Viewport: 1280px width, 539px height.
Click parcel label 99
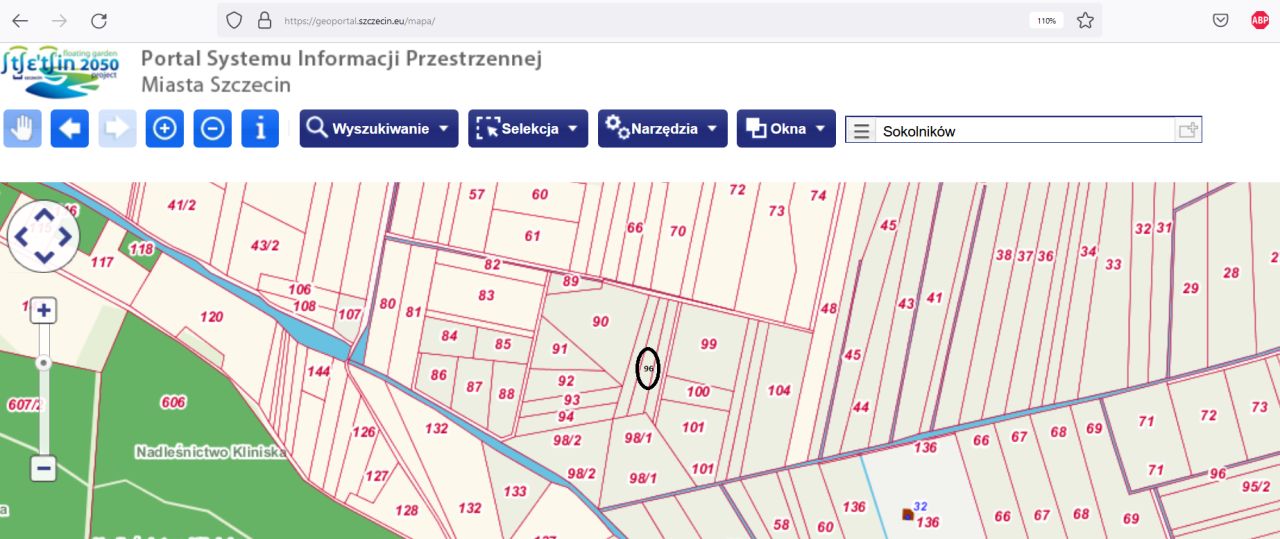(708, 343)
